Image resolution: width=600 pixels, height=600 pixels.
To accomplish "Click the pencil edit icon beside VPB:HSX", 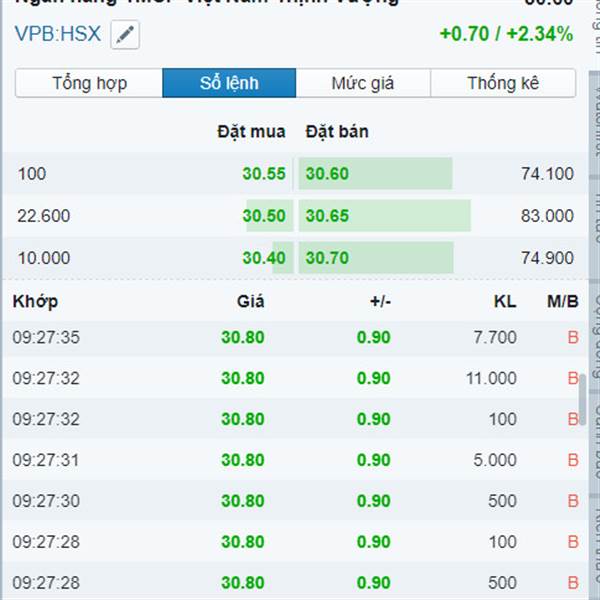I will pos(125,34).
